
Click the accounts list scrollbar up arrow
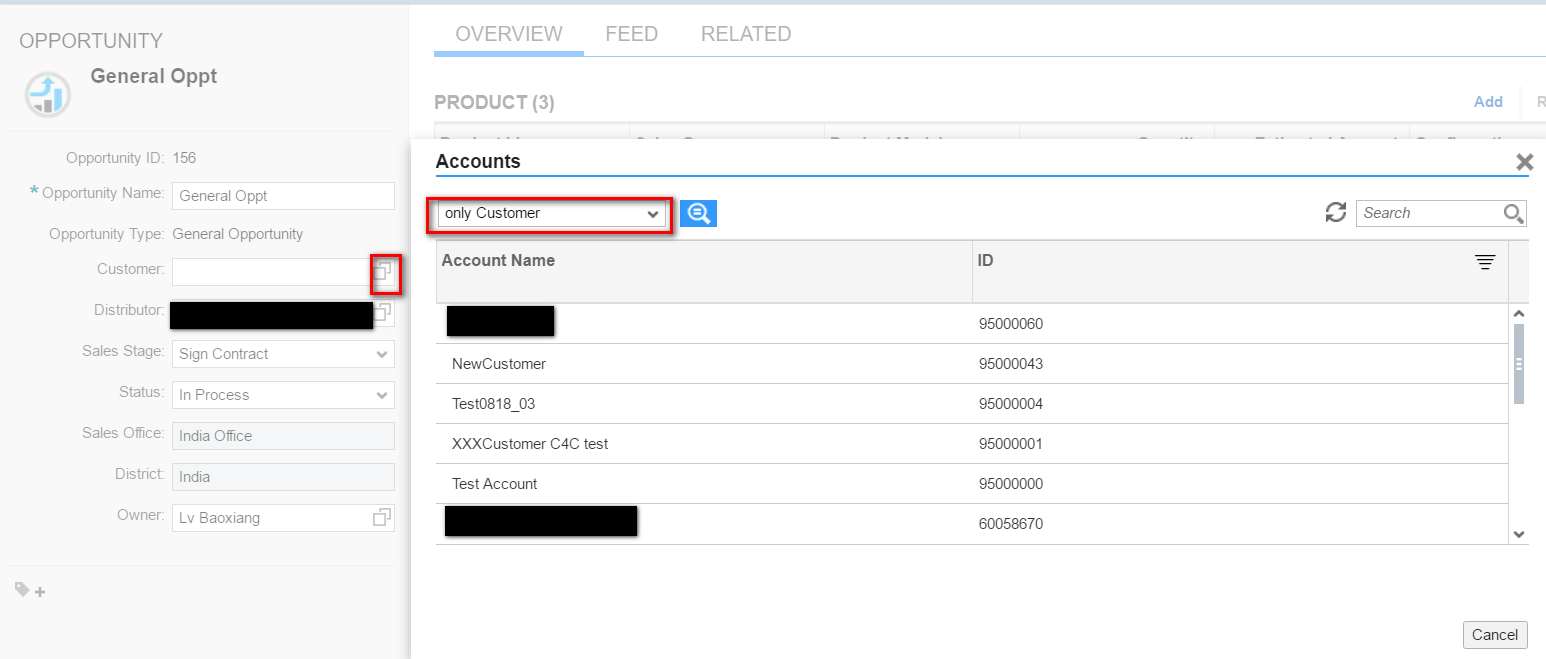click(x=1519, y=314)
